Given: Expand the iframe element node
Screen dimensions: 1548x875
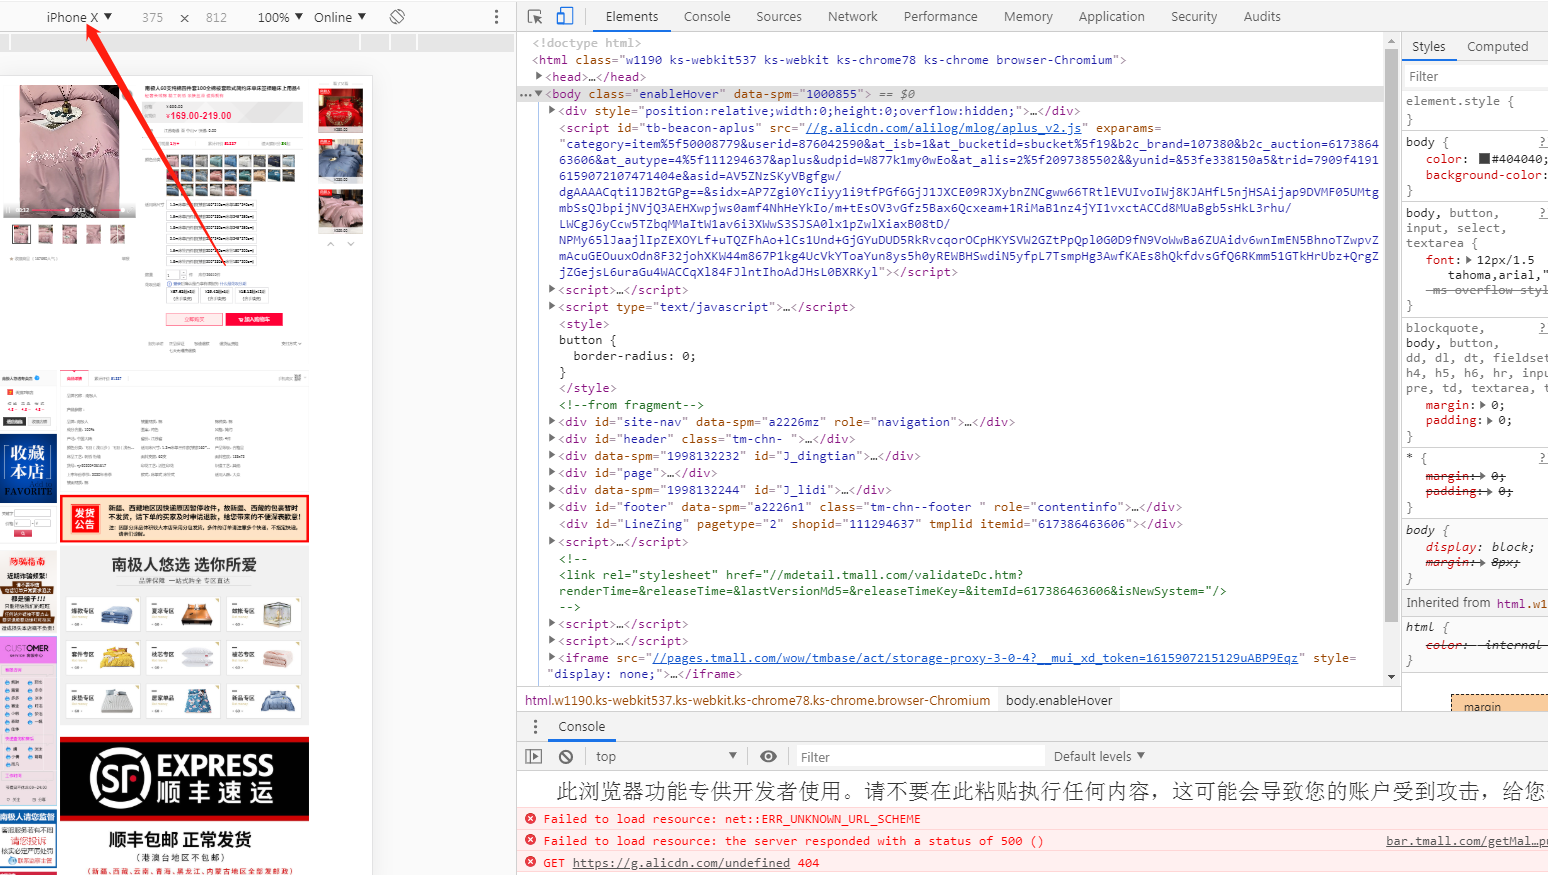Looking at the screenshot, I should [x=552, y=658].
